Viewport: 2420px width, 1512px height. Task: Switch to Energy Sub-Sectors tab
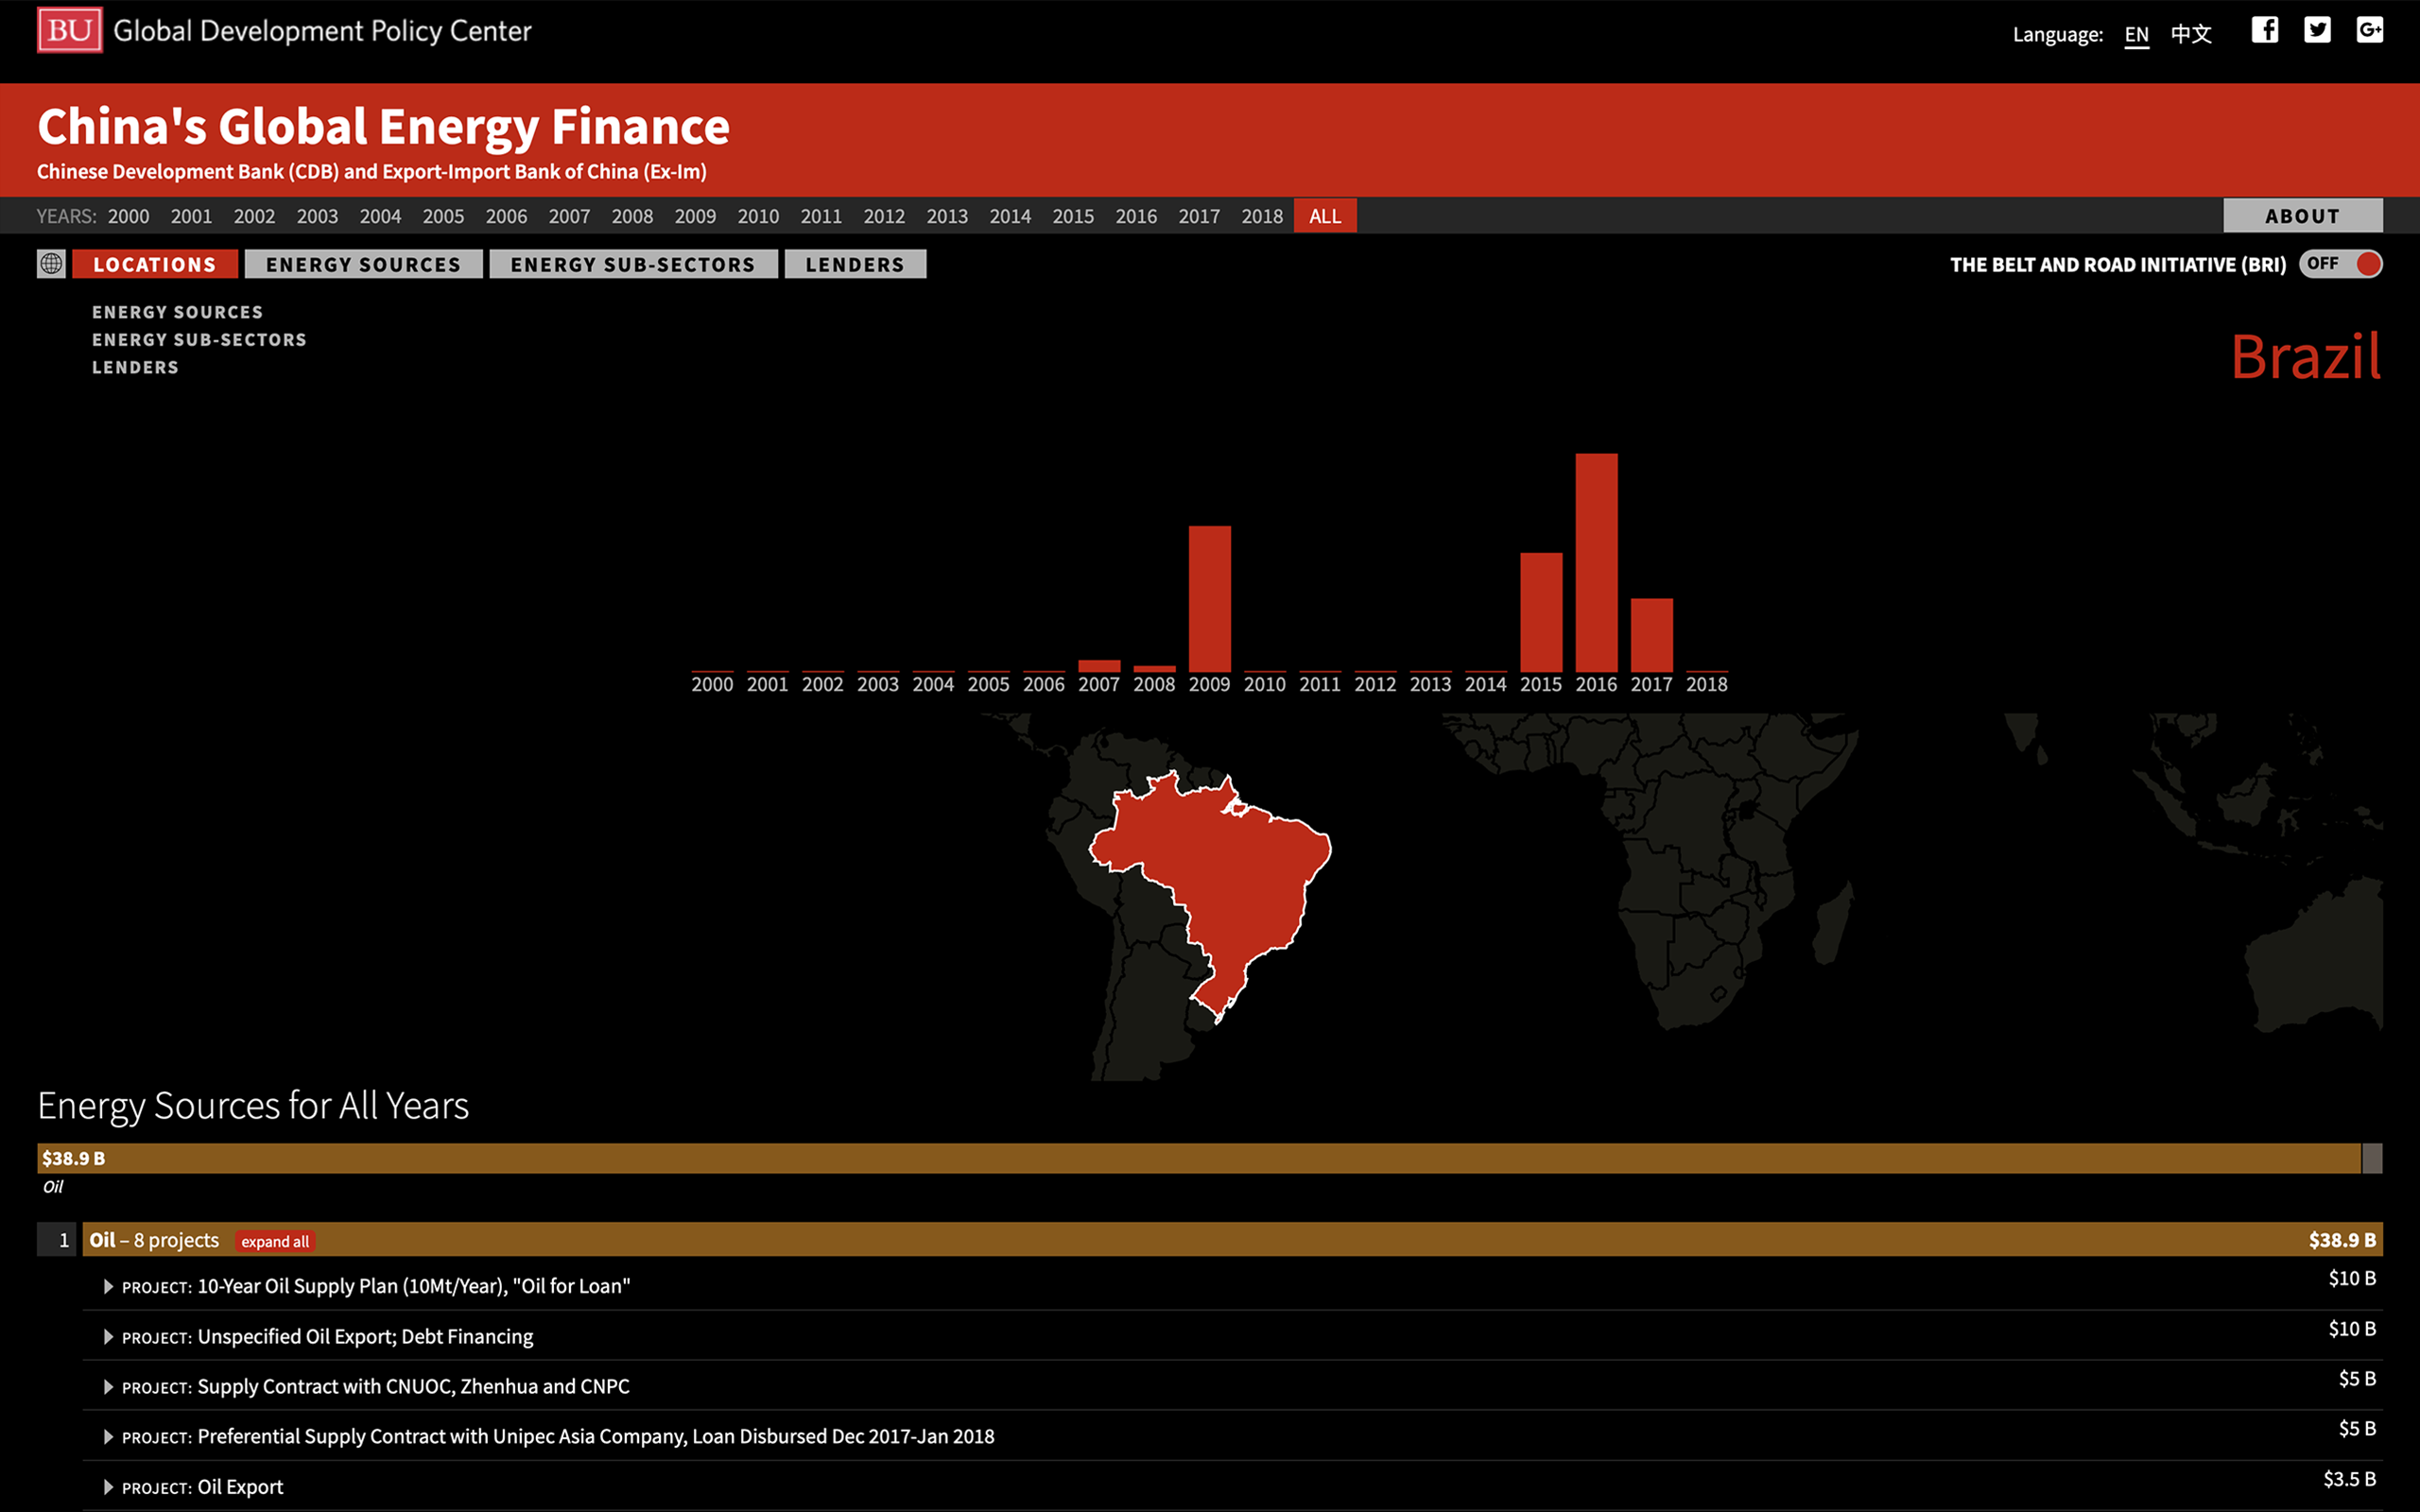[x=633, y=264]
